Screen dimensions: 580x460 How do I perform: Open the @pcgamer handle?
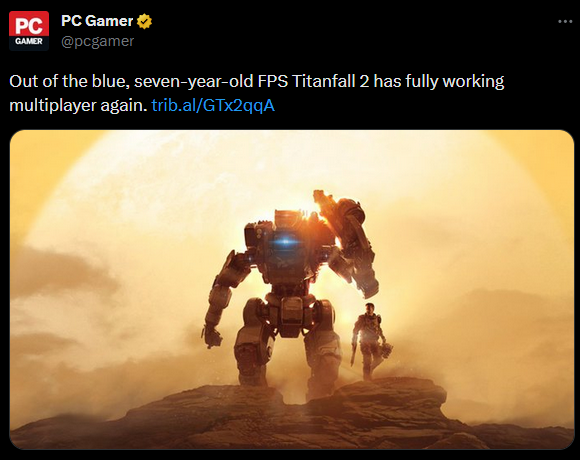(98, 41)
